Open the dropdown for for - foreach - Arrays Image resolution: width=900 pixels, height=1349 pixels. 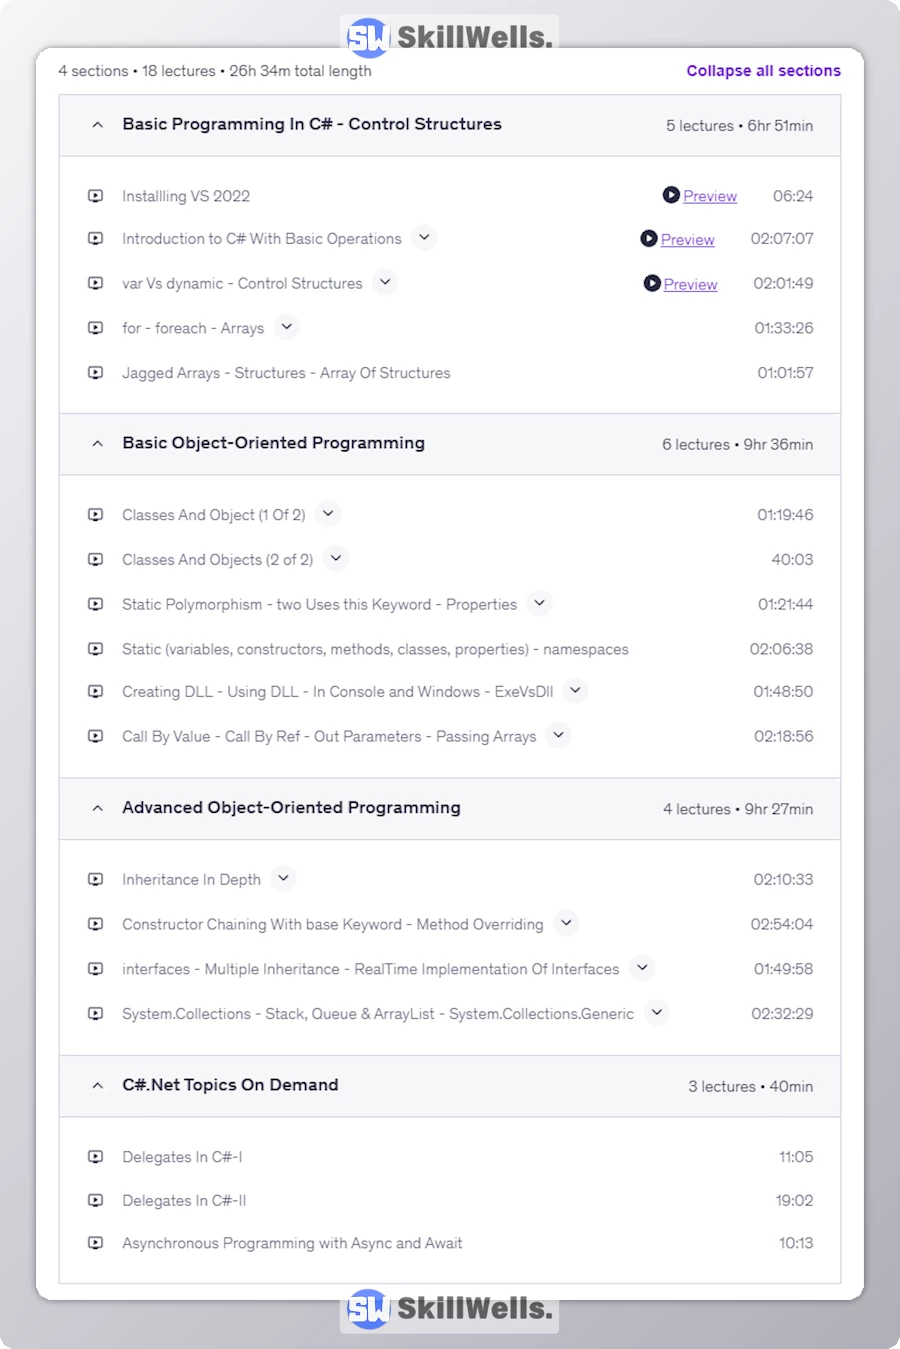(x=287, y=327)
